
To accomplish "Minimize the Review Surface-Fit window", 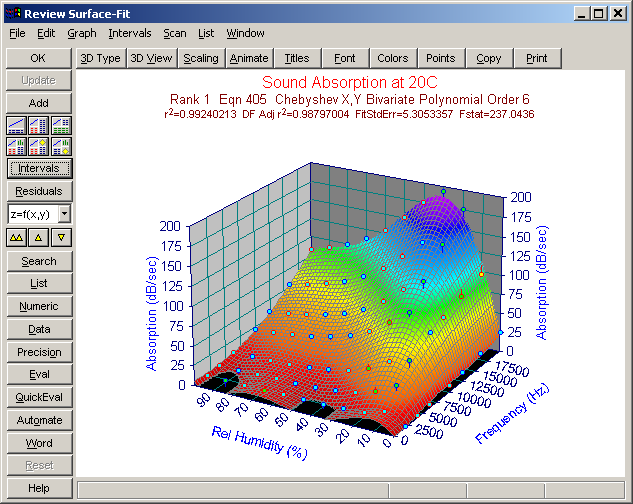I will pos(581,14).
